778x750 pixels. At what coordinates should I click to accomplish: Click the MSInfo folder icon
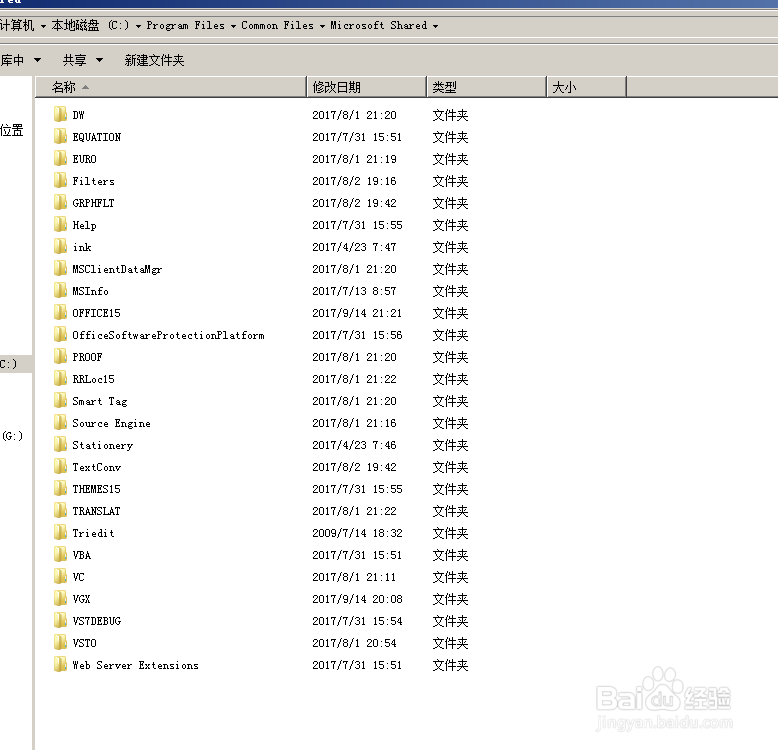click(60, 291)
